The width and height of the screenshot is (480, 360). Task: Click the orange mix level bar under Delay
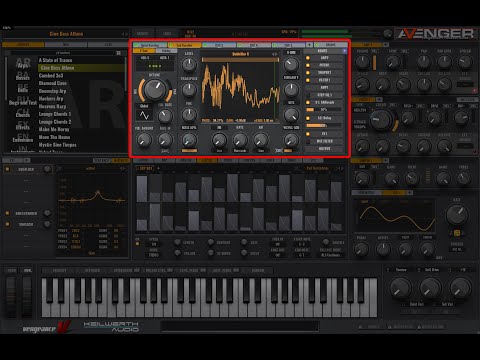tap(316, 125)
